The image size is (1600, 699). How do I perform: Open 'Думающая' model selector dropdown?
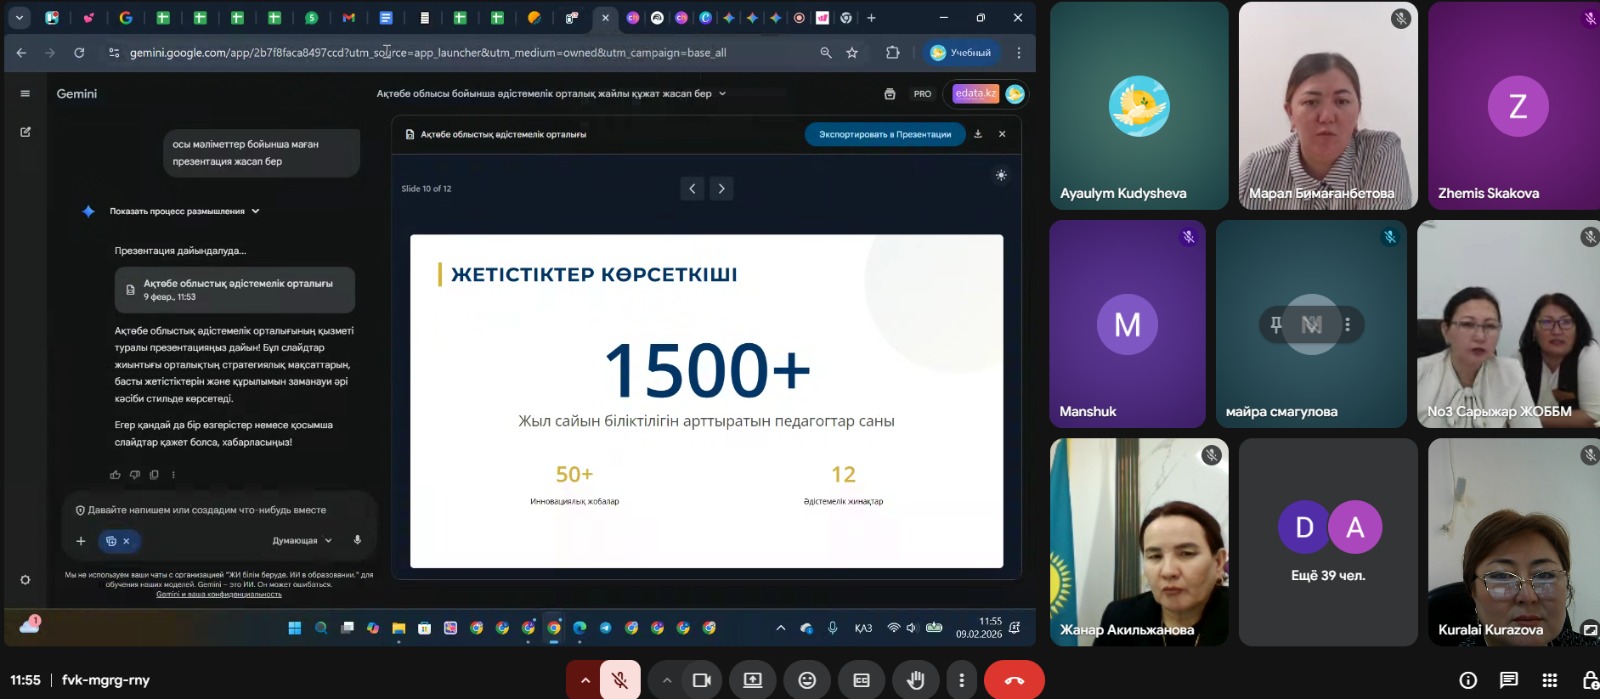click(x=301, y=541)
